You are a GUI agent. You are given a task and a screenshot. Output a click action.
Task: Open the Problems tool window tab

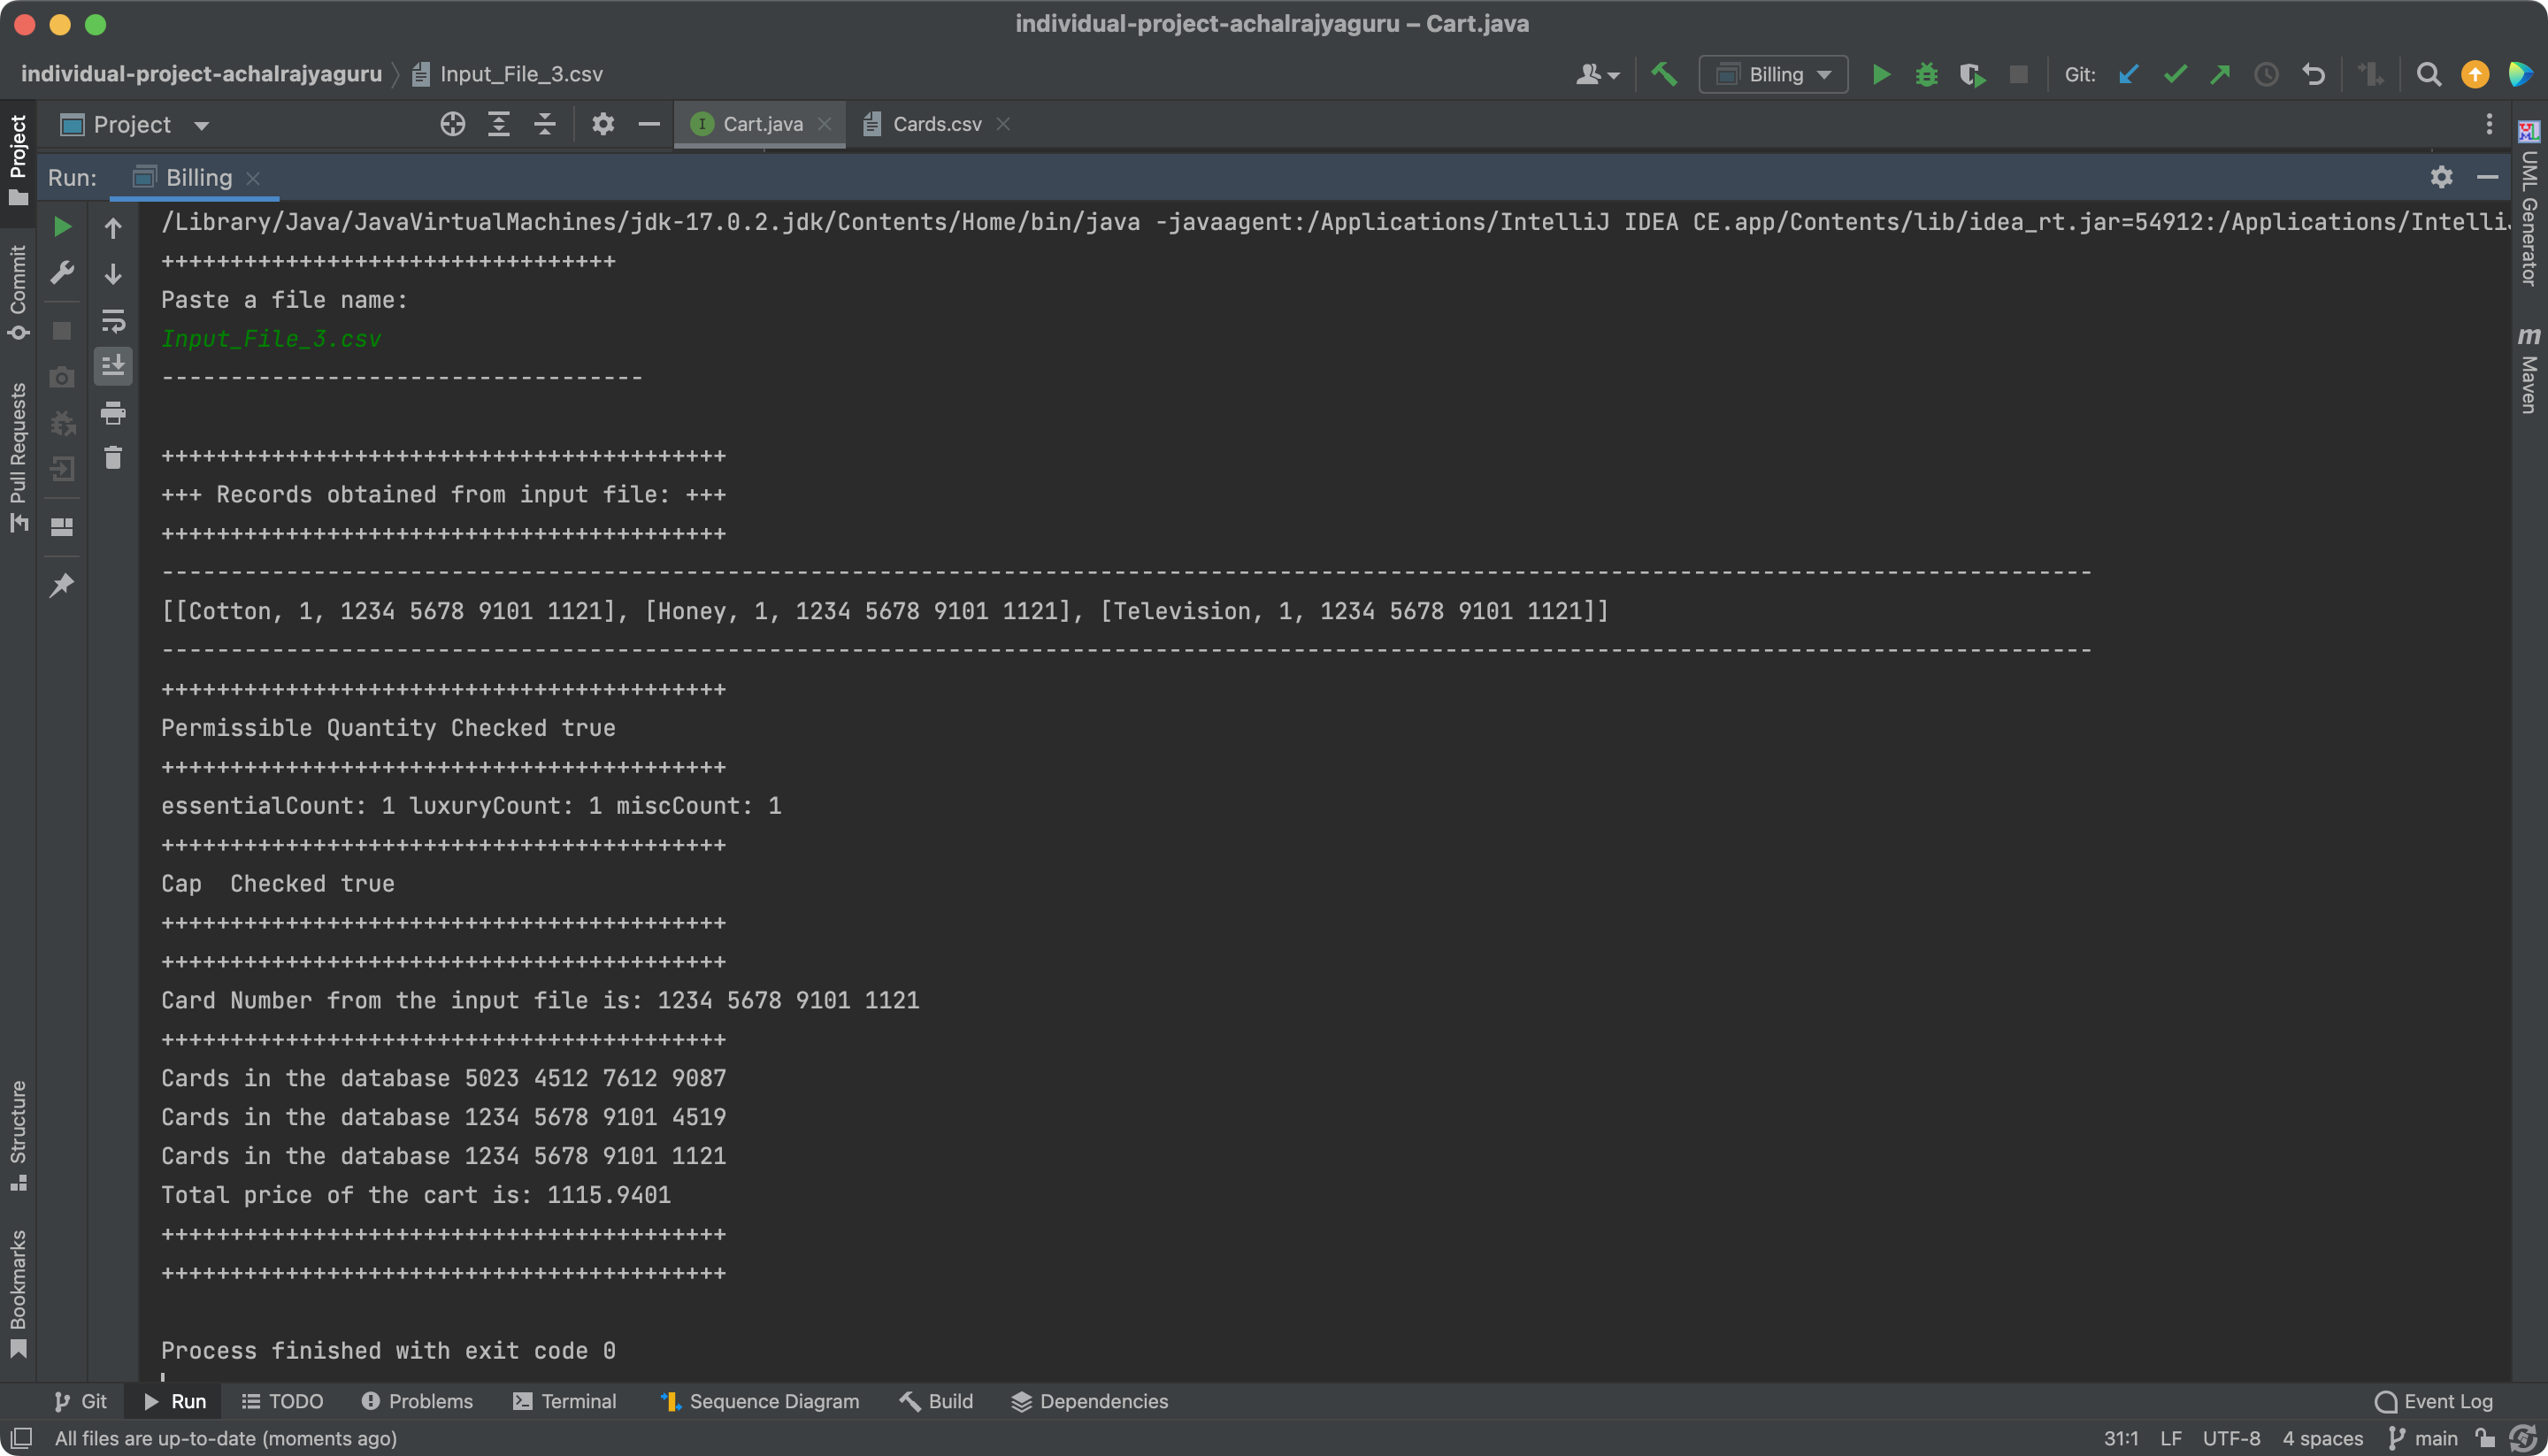(417, 1401)
